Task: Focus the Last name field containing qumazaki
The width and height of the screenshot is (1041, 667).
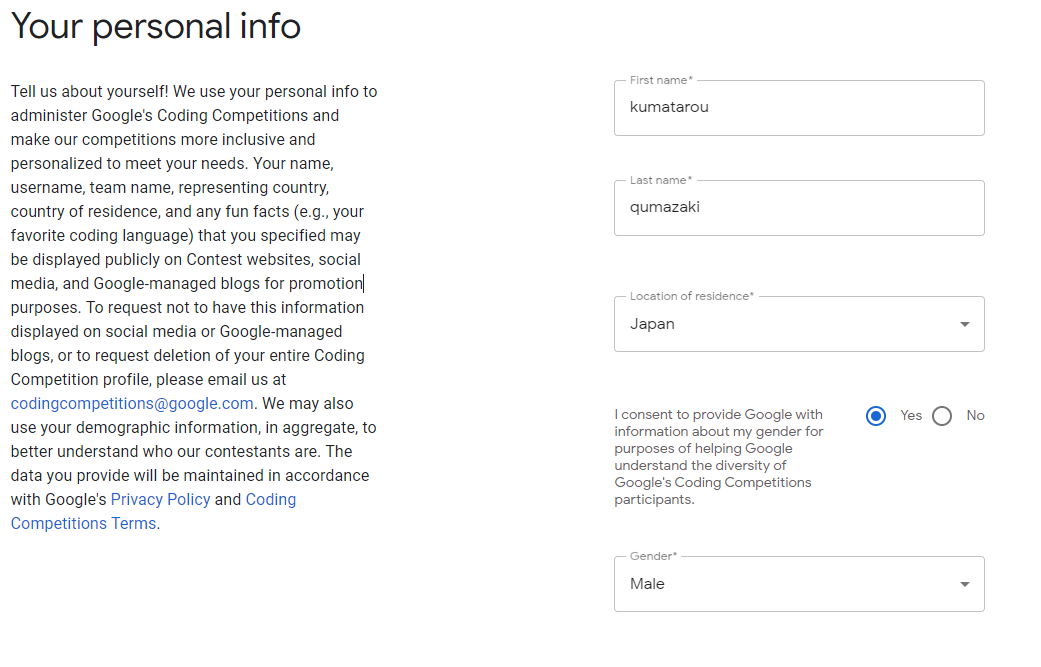Action: point(799,208)
